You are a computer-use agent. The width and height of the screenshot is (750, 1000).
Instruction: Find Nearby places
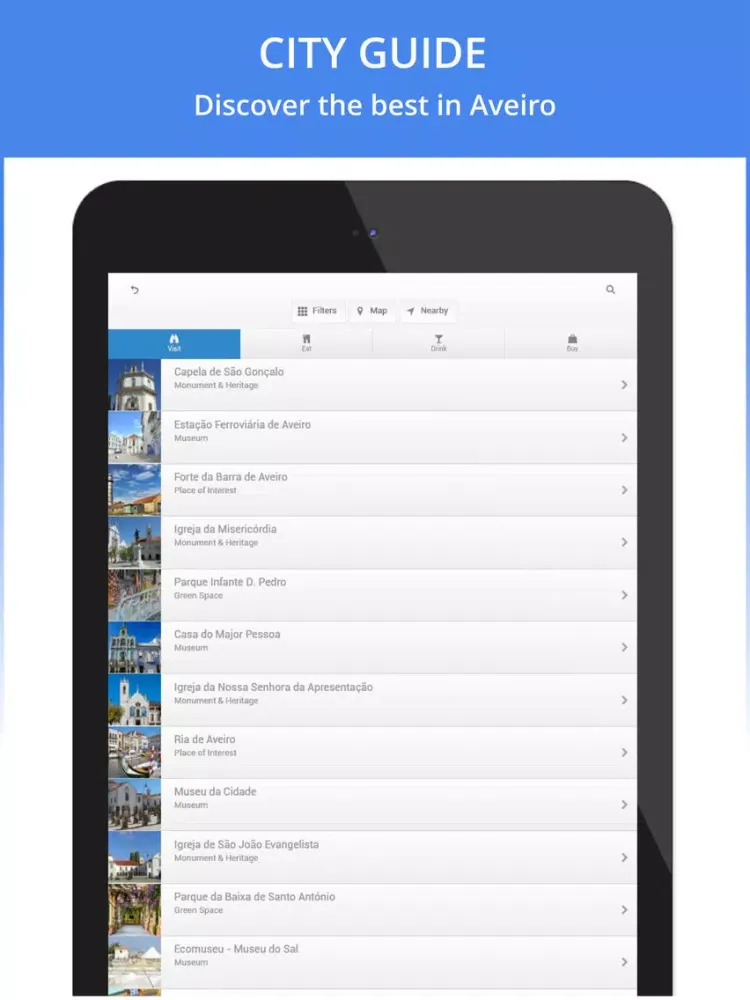[x=428, y=311]
